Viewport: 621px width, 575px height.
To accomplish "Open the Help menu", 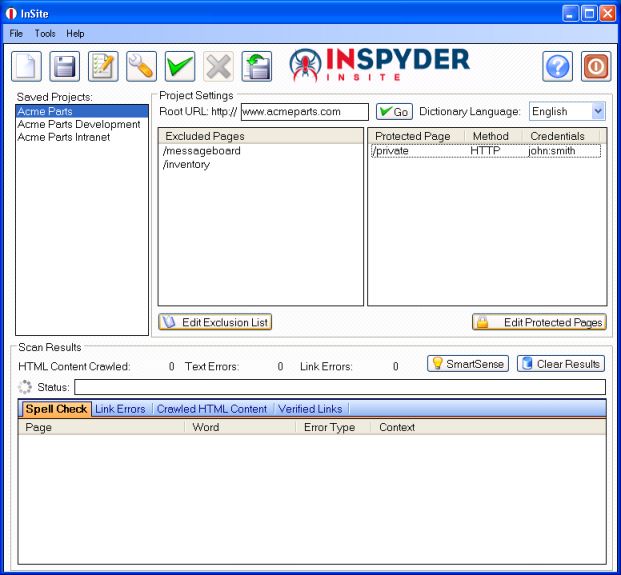I will pos(75,34).
